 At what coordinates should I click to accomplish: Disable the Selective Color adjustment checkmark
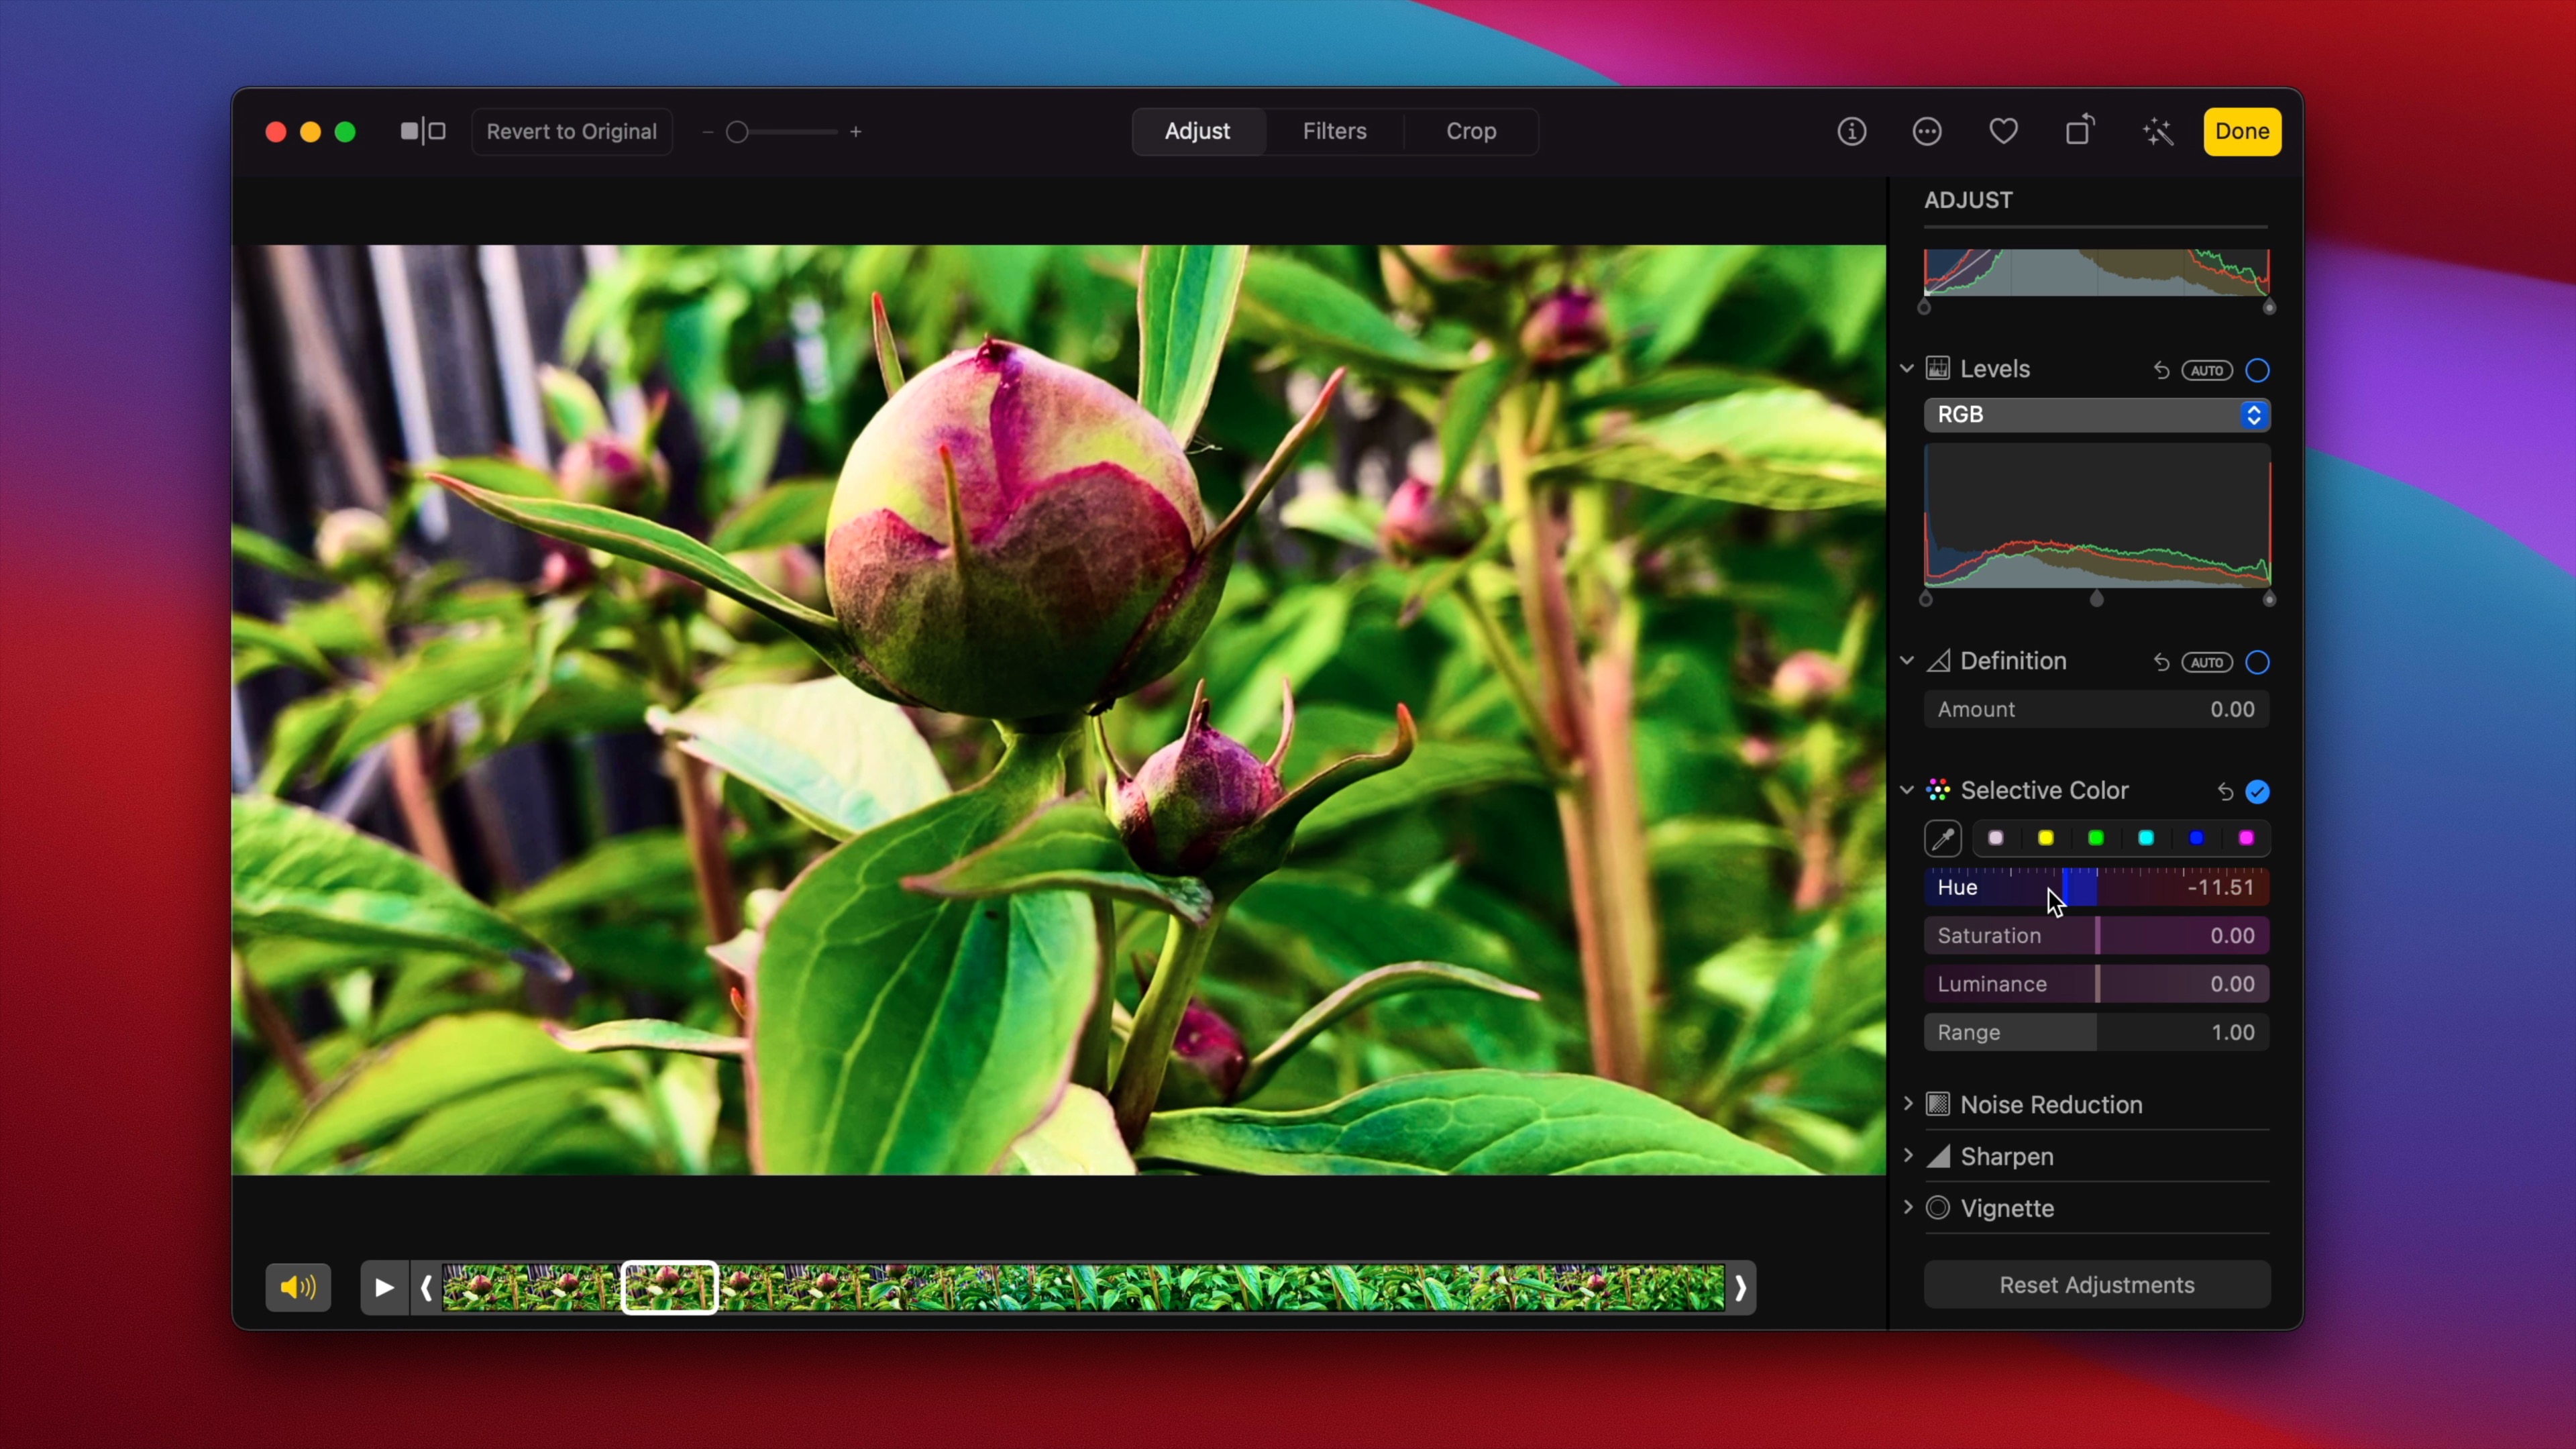click(2257, 792)
